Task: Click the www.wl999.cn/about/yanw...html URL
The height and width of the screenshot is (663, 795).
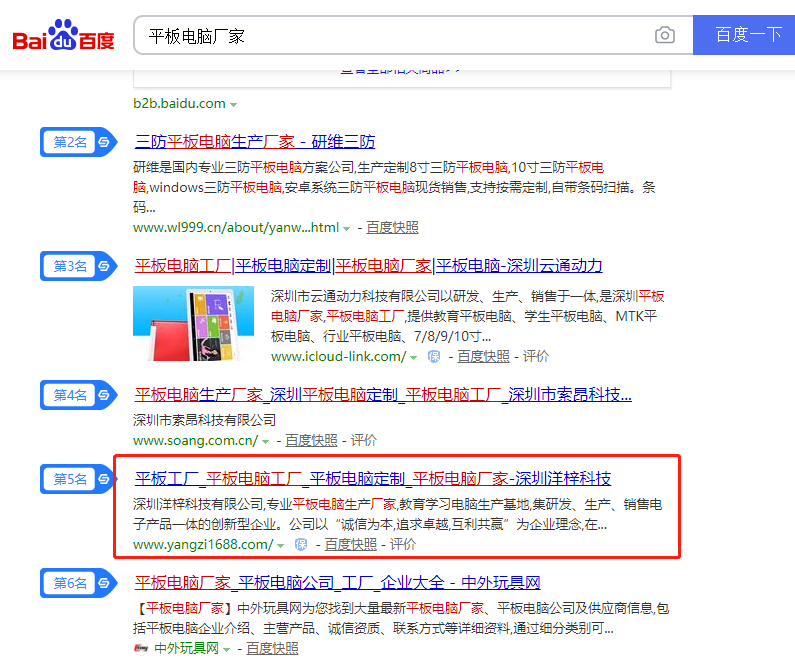Action: 236,228
